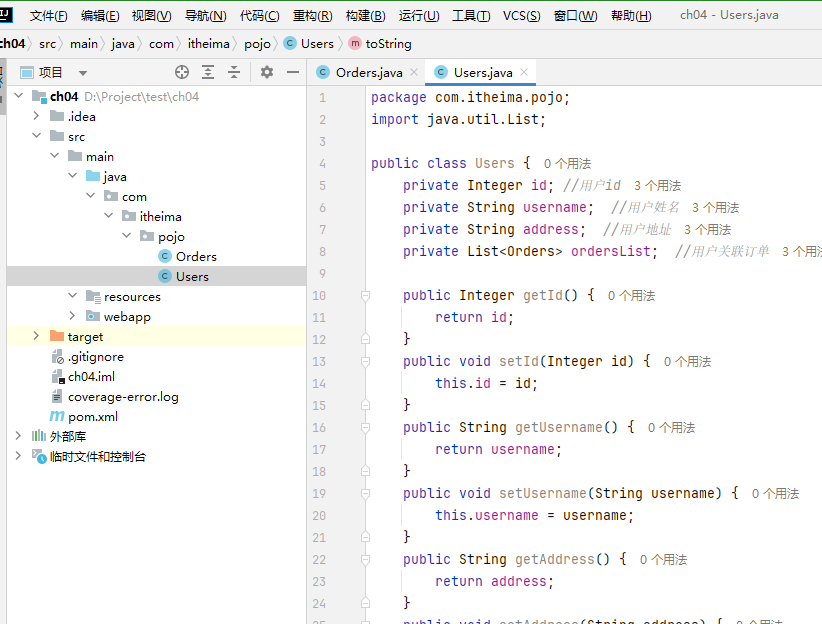Select the pom.xml Maven file
Viewport: 822px width, 624px height.
(92, 416)
